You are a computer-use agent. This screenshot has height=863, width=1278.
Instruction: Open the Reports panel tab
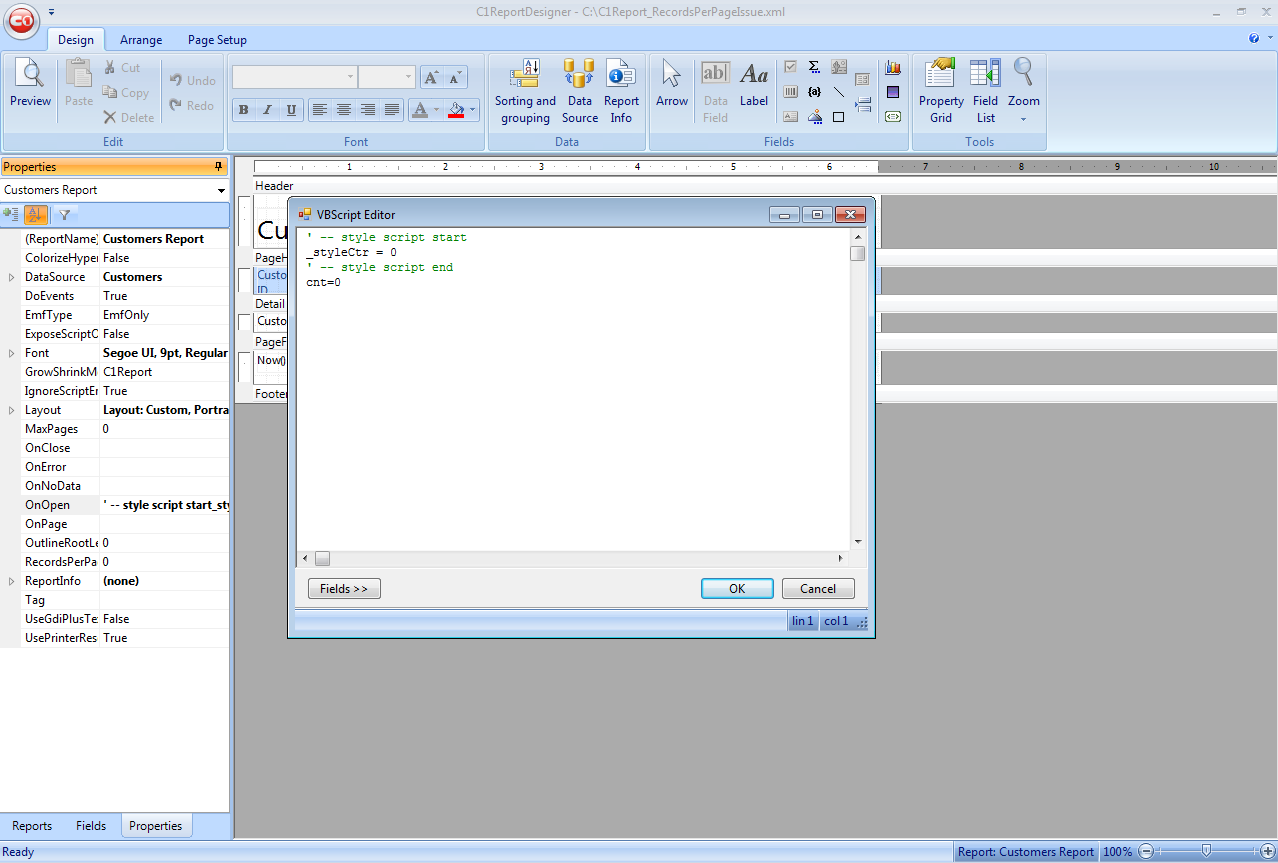tap(32, 826)
